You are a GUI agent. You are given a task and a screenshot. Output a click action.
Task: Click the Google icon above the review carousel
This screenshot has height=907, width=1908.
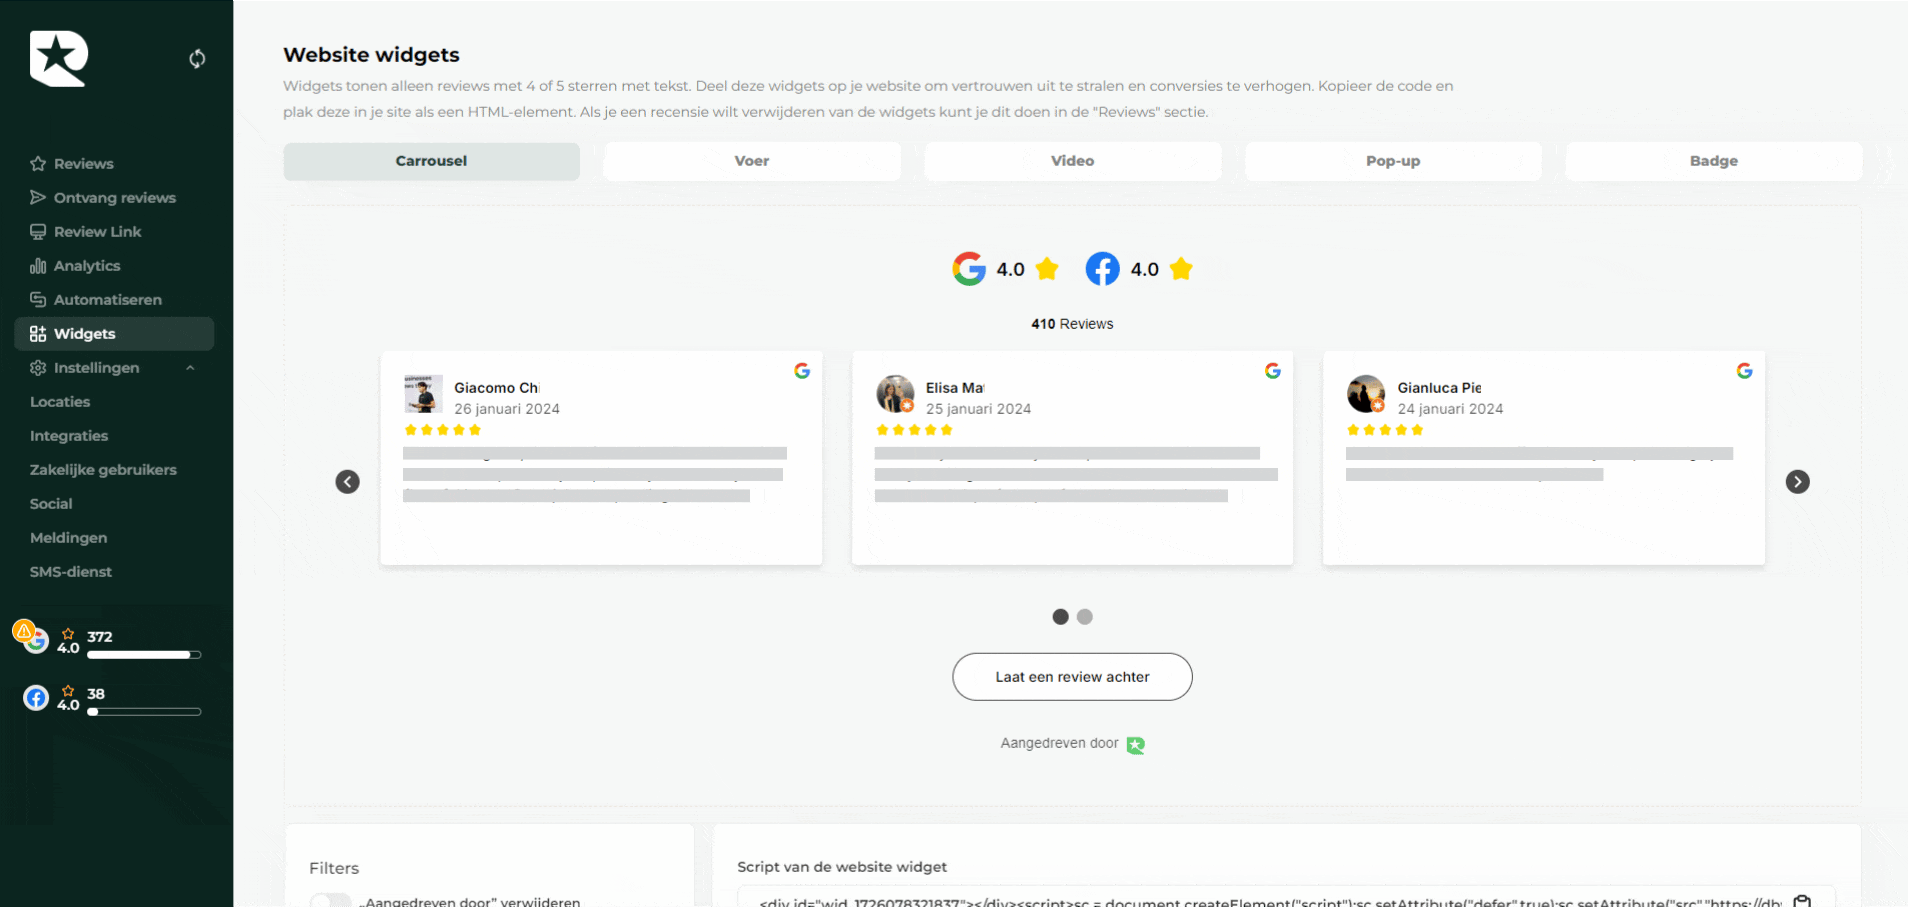click(968, 268)
